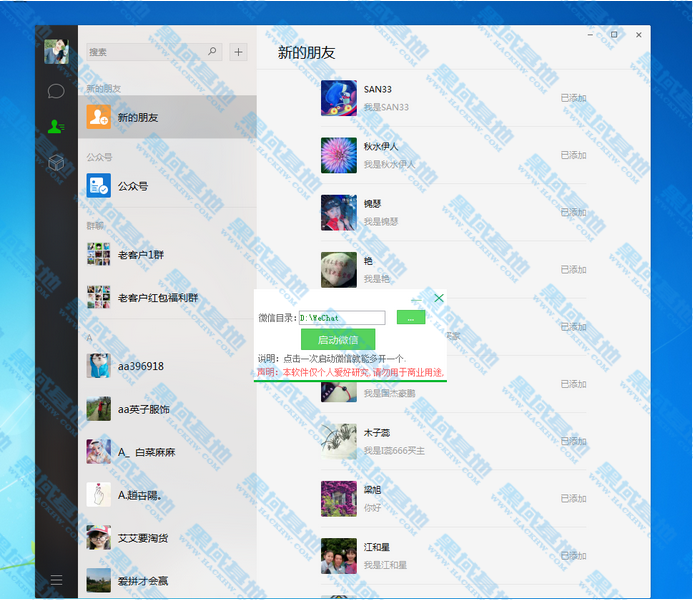This screenshot has height=600, width=693.
Task: Click avatar of 爱拼才会赢
Action: coord(99,580)
